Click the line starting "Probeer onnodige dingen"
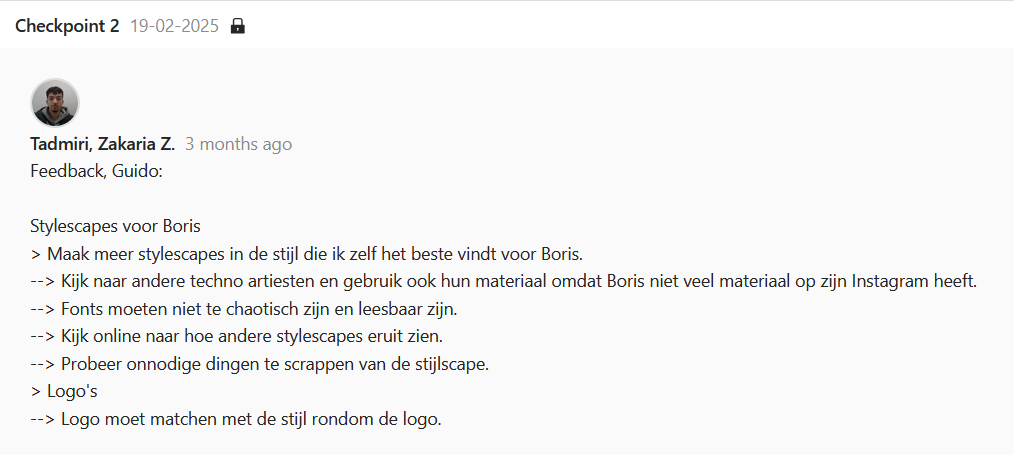Viewport: 1014px width, 455px height. (260, 363)
